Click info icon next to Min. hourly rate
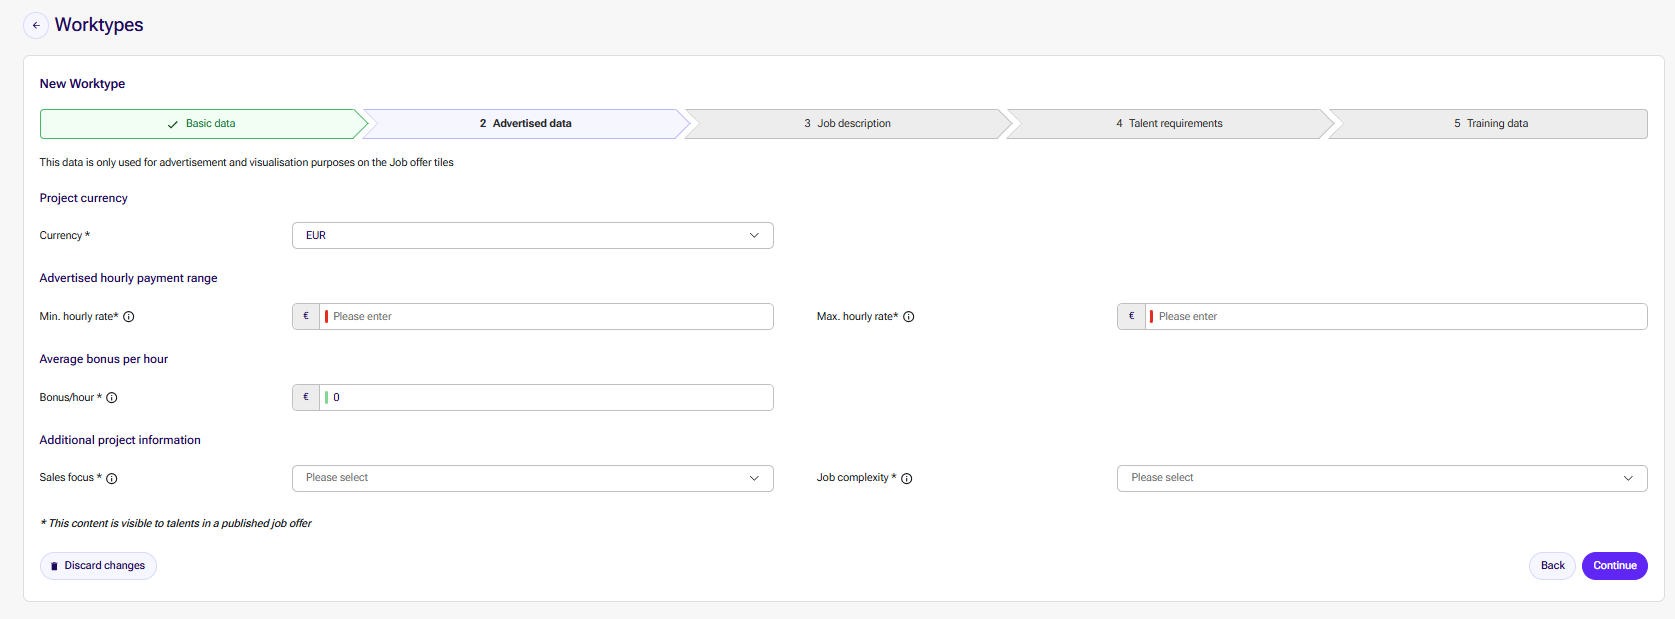Image resolution: width=1675 pixels, height=619 pixels. (129, 317)
